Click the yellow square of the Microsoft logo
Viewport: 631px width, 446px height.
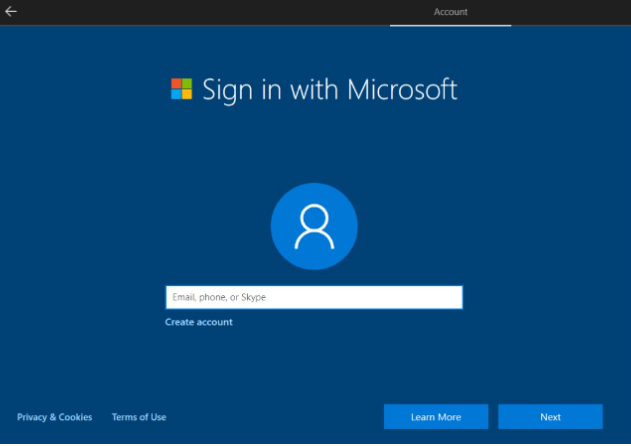tap(187, 95)
